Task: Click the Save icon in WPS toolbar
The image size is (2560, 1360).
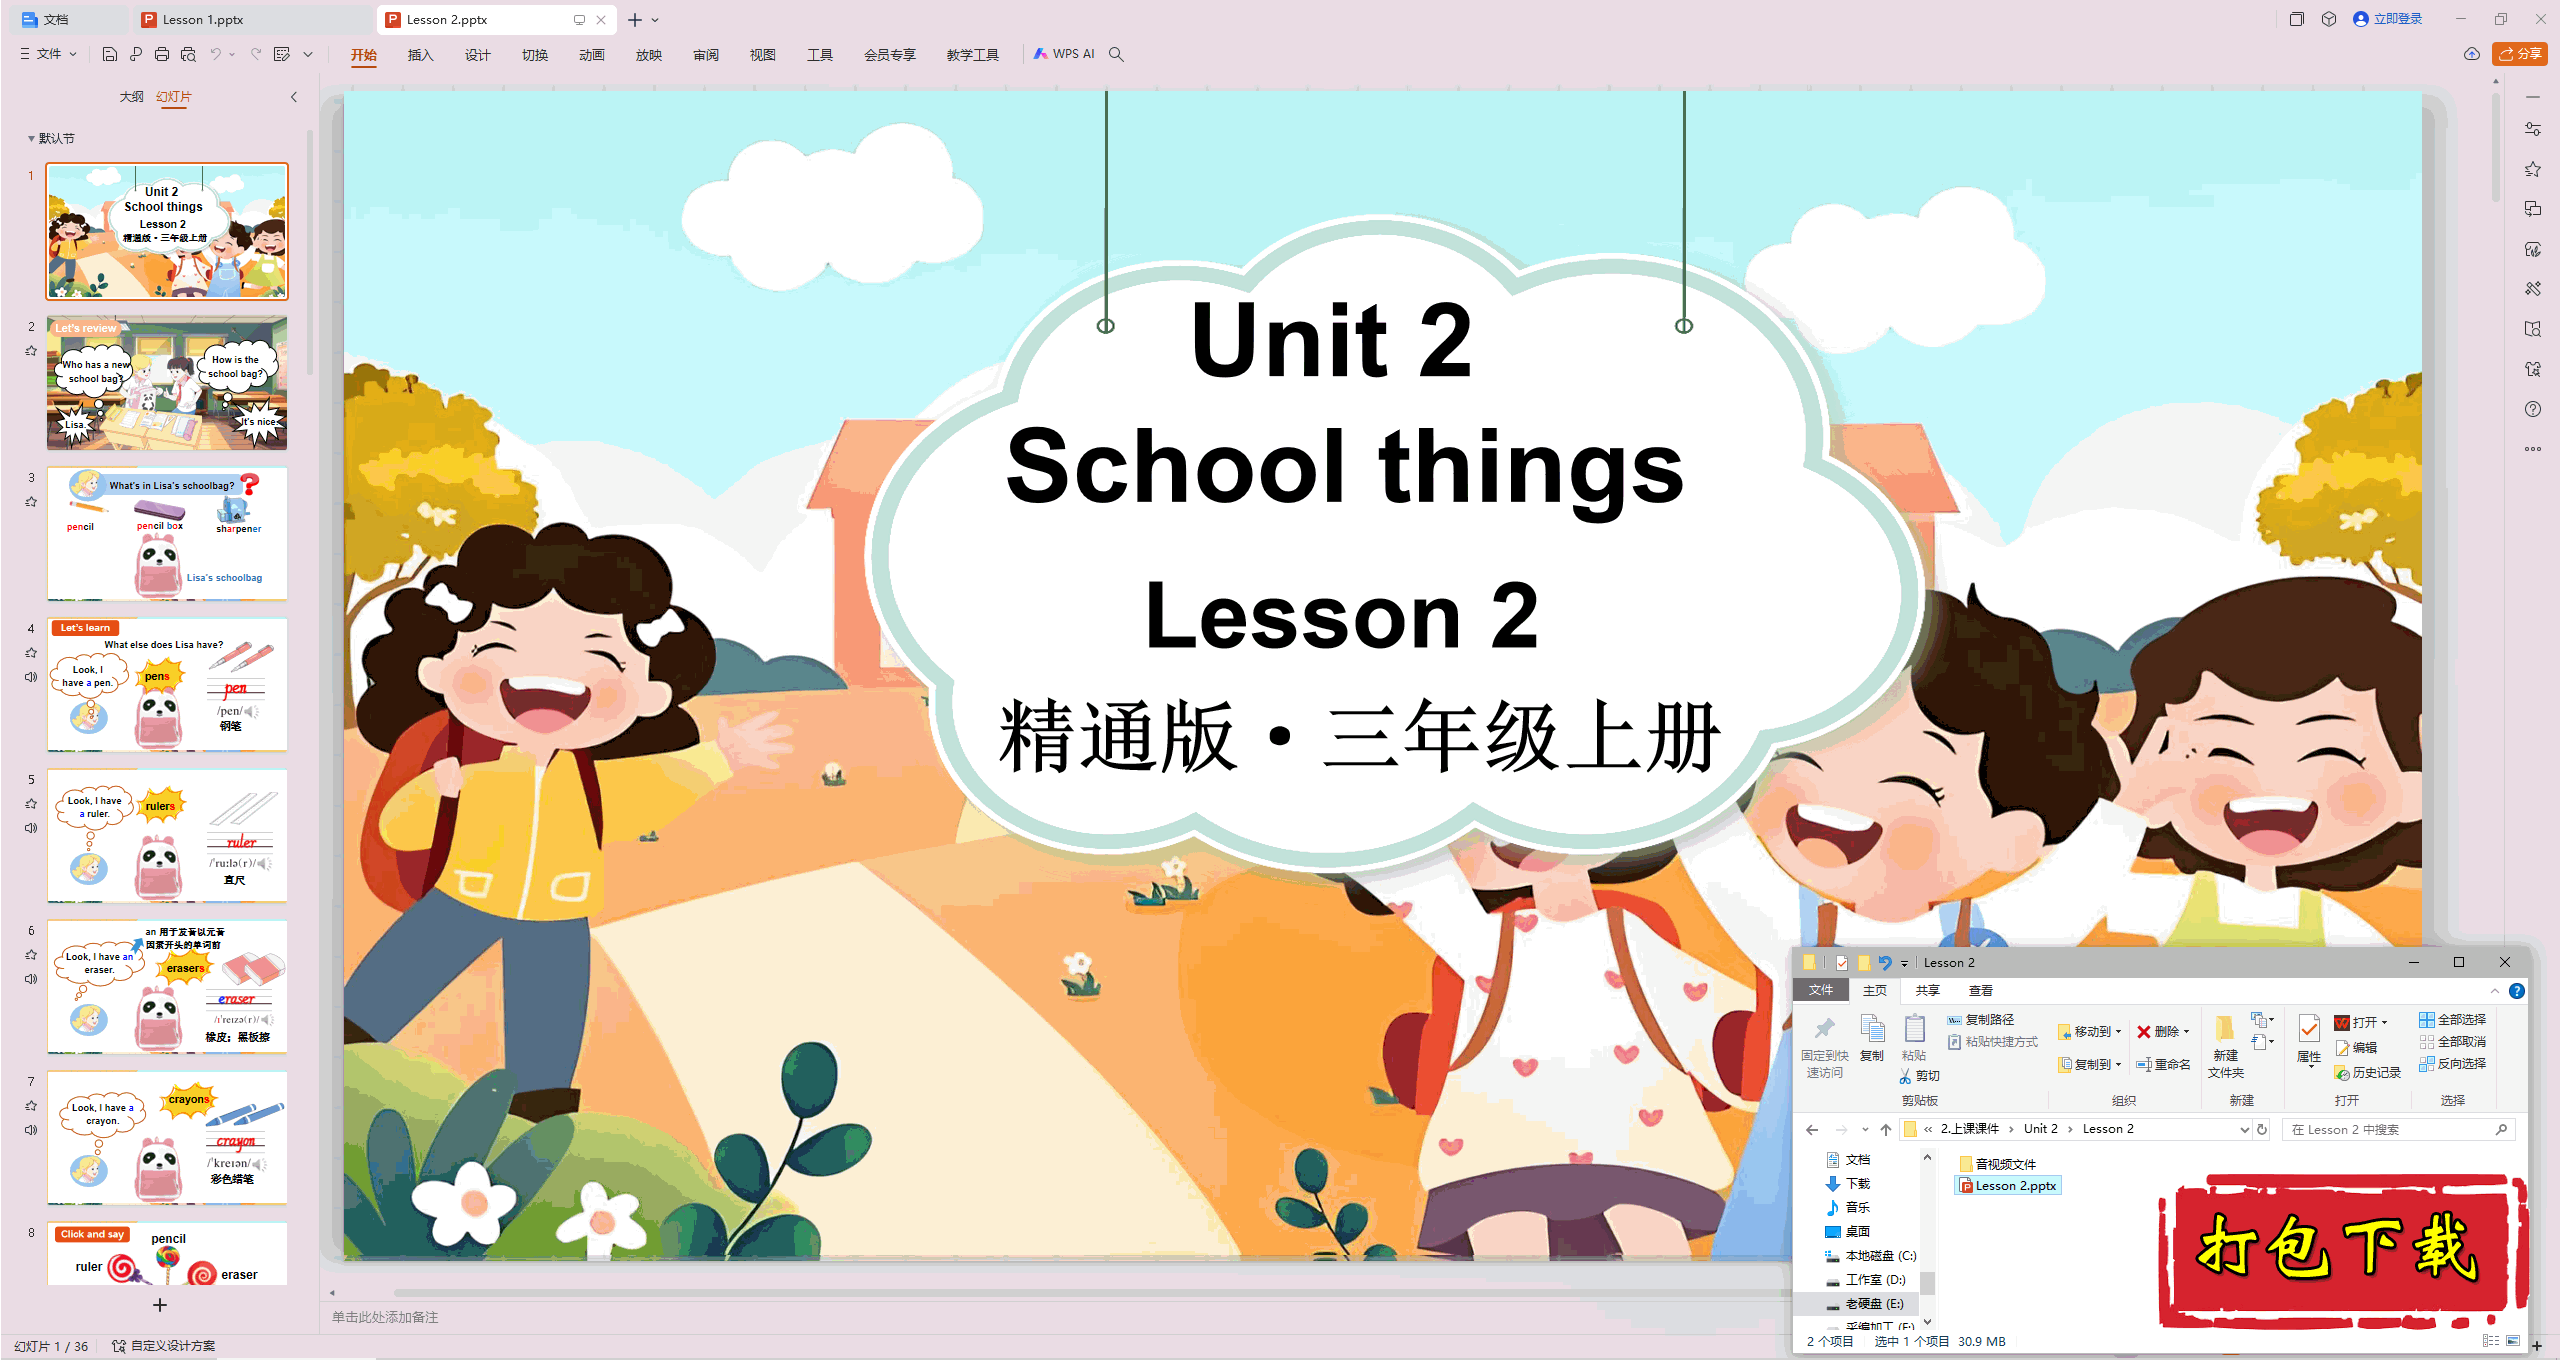Action: (110, 54)
